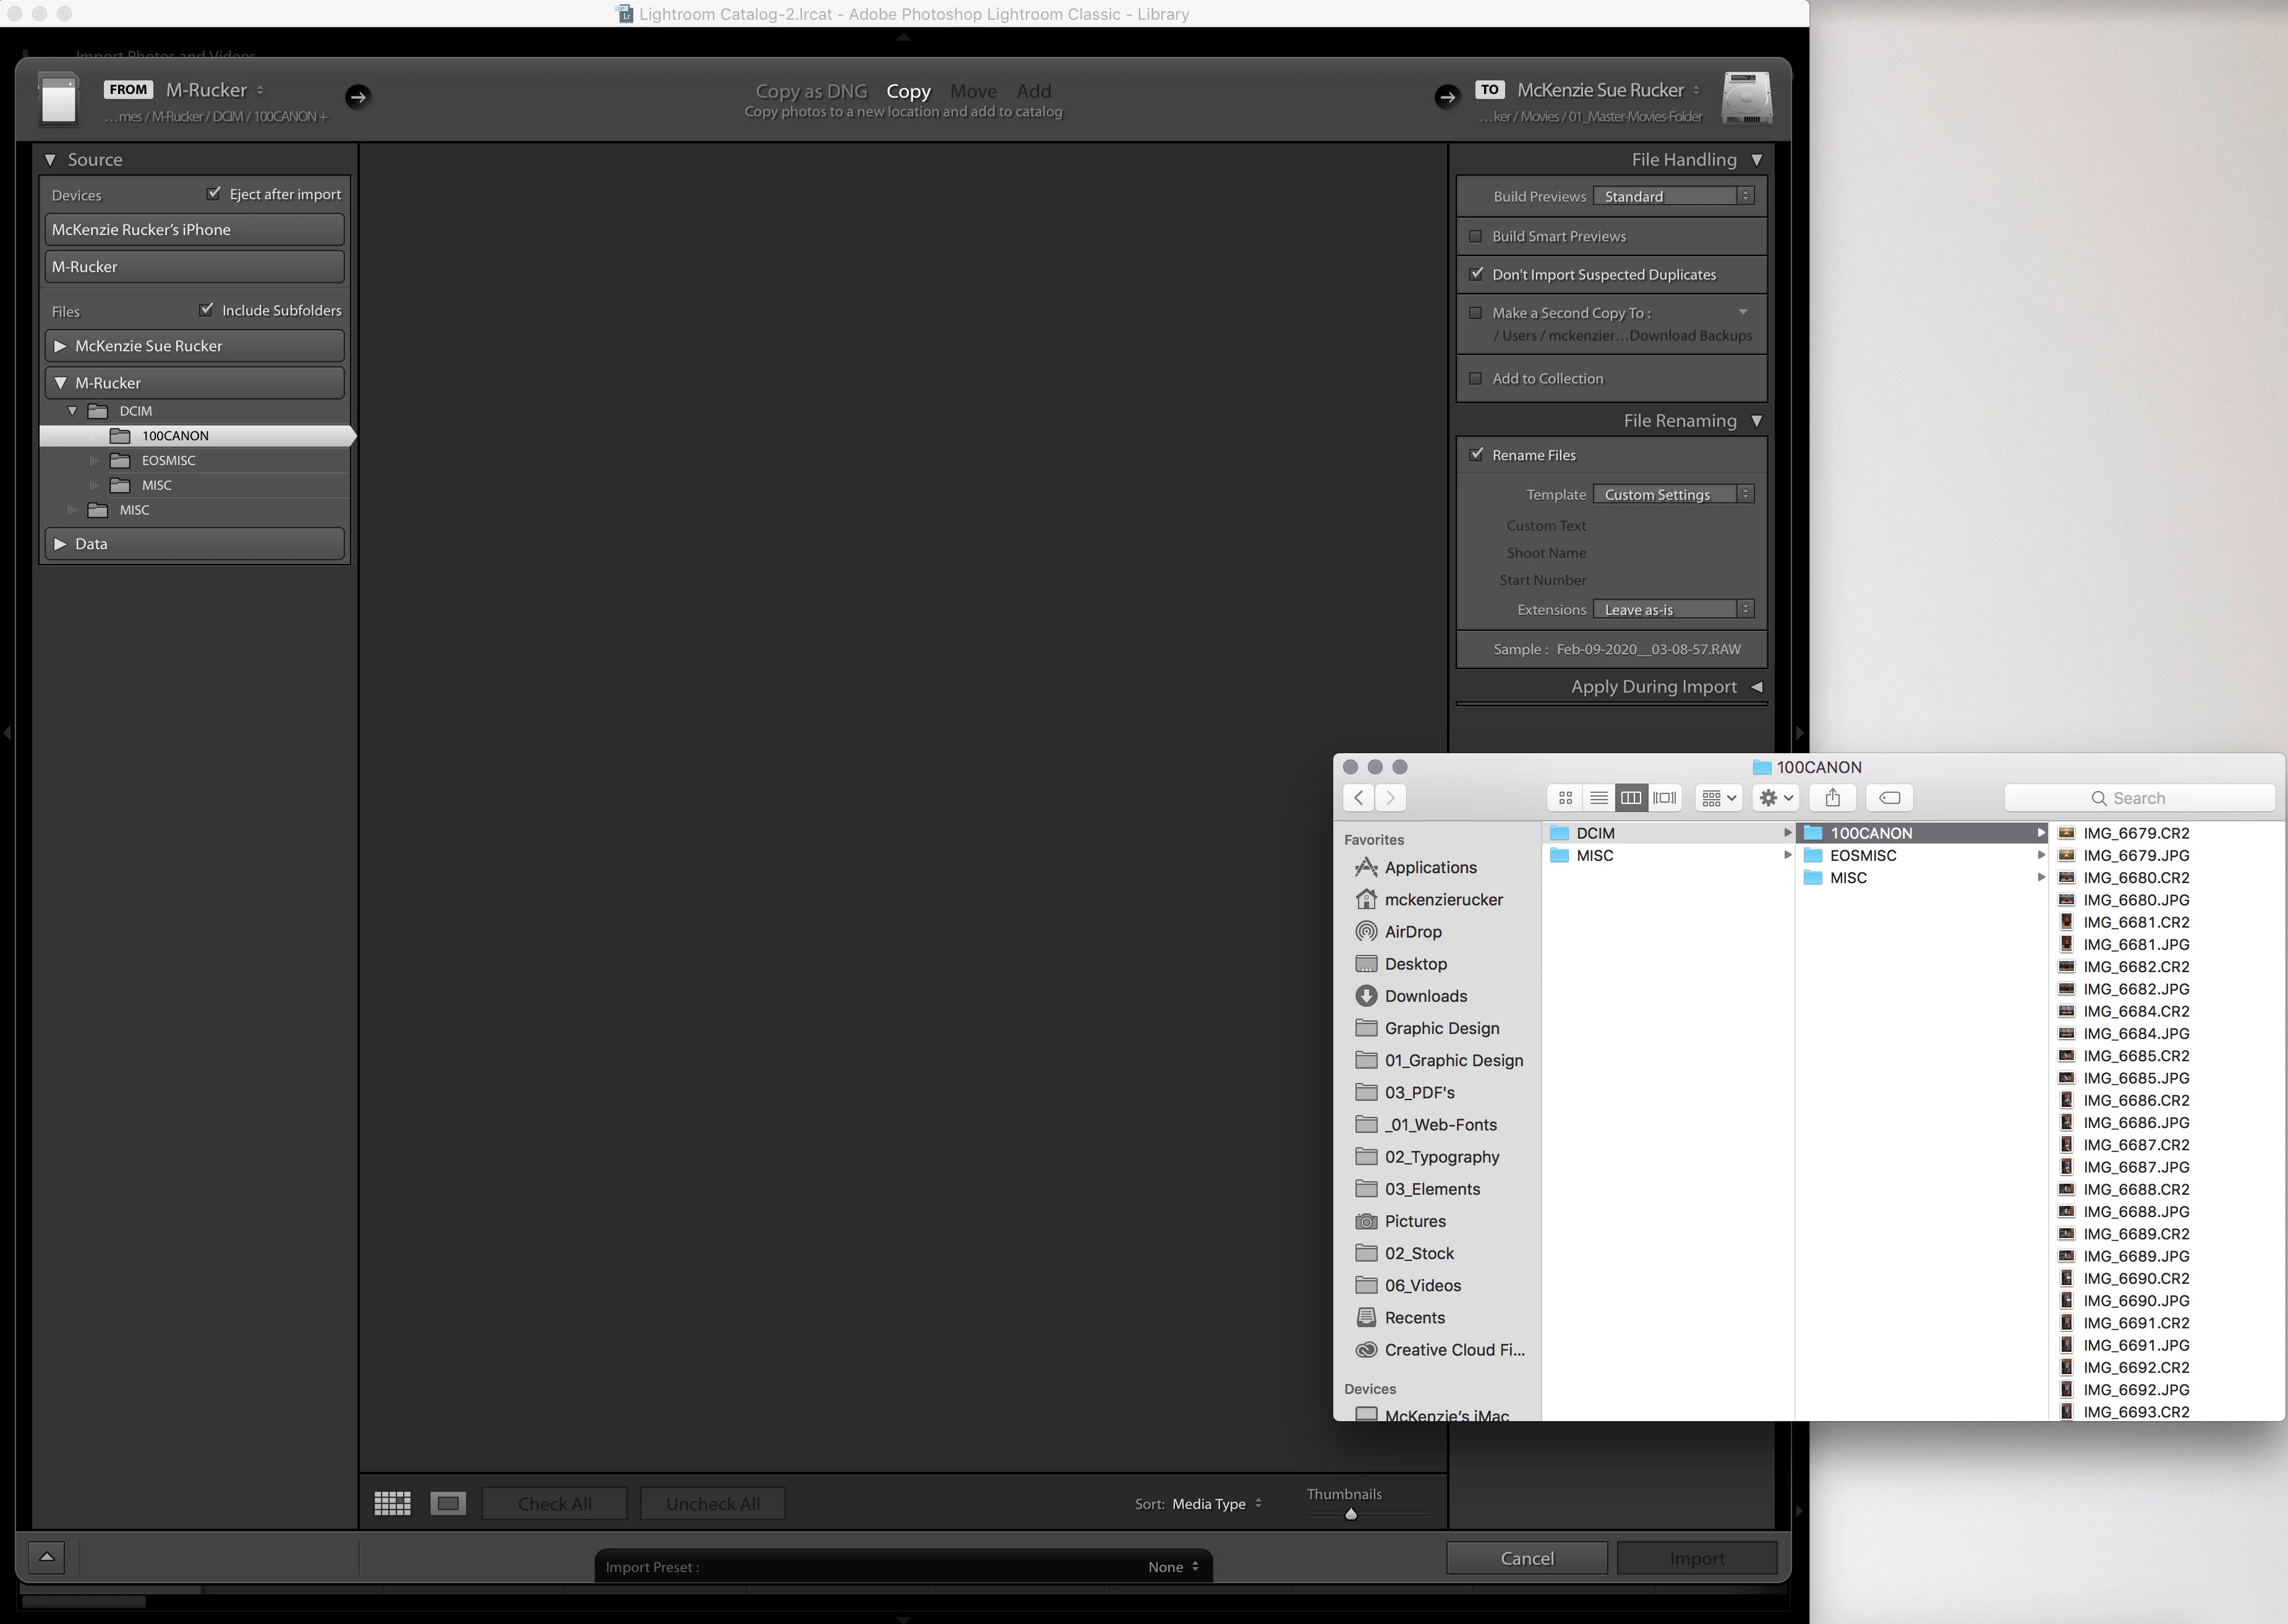Select the Add import method
The width and height of the screenshot is (2288, 1624).
[1033, 91]
